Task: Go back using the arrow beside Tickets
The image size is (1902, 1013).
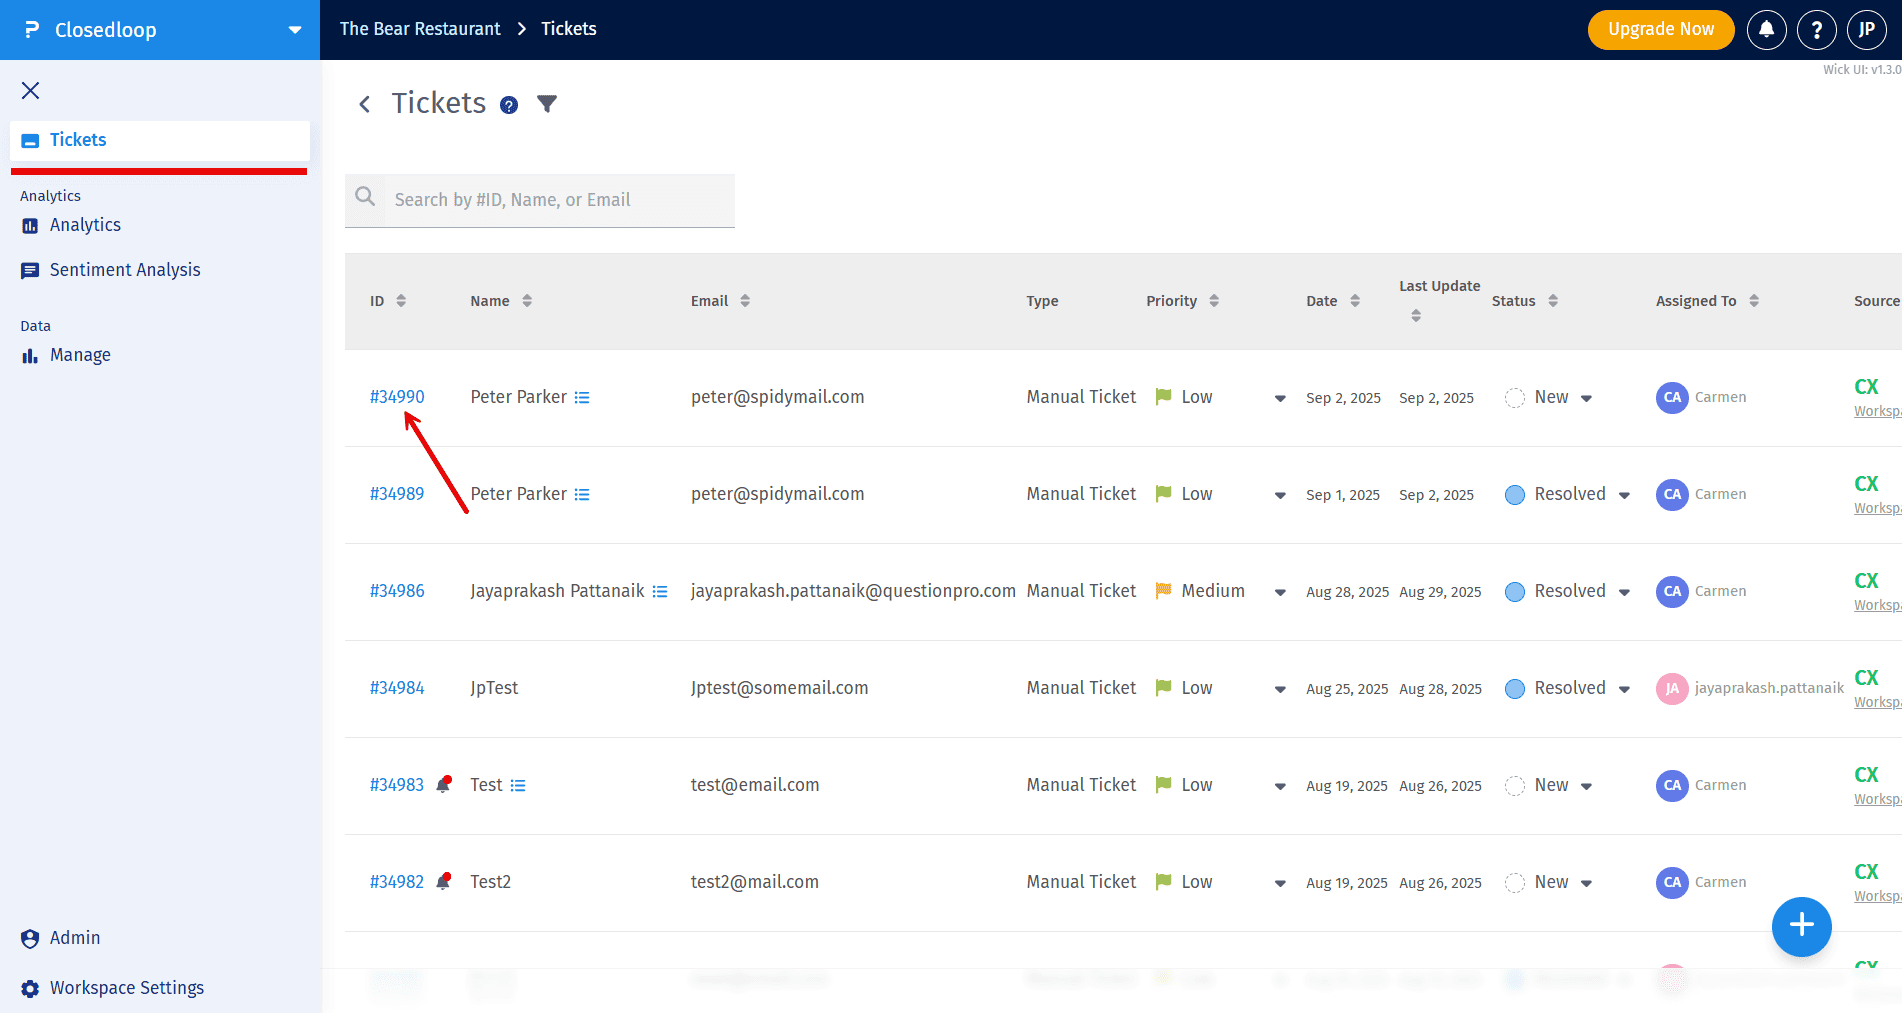Action: pos(365,104)
